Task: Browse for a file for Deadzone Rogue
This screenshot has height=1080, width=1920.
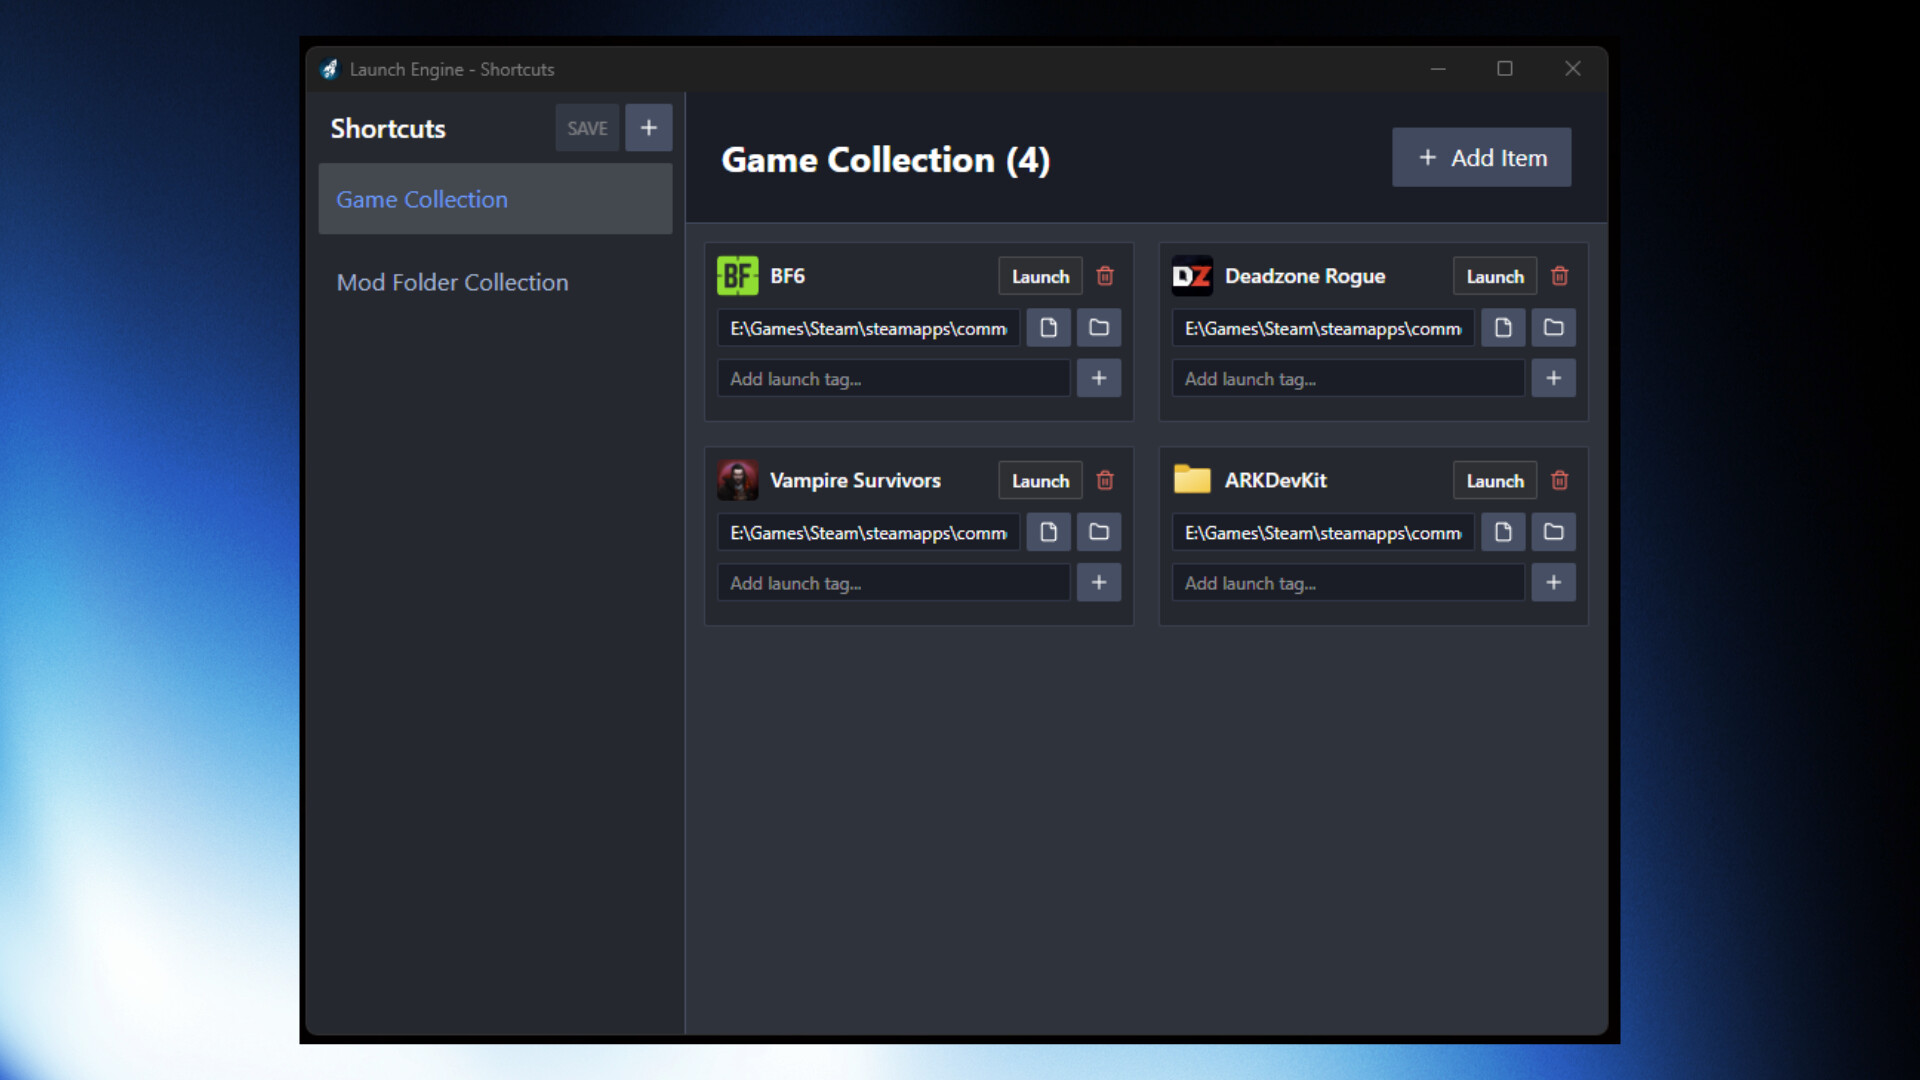Action: coord(1503,328)
